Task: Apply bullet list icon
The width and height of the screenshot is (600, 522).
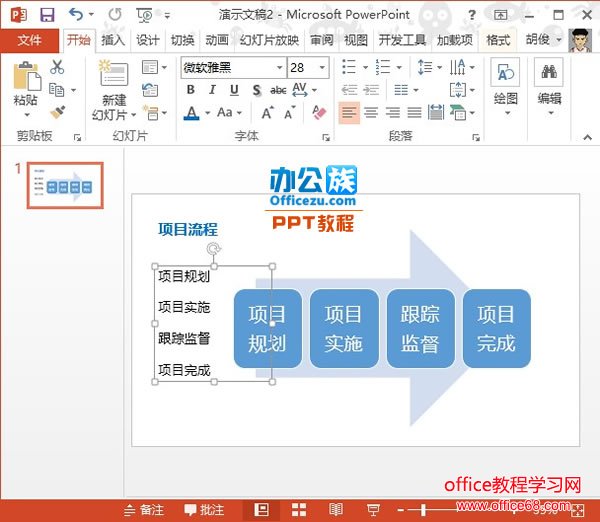Action: pos(349,67)
